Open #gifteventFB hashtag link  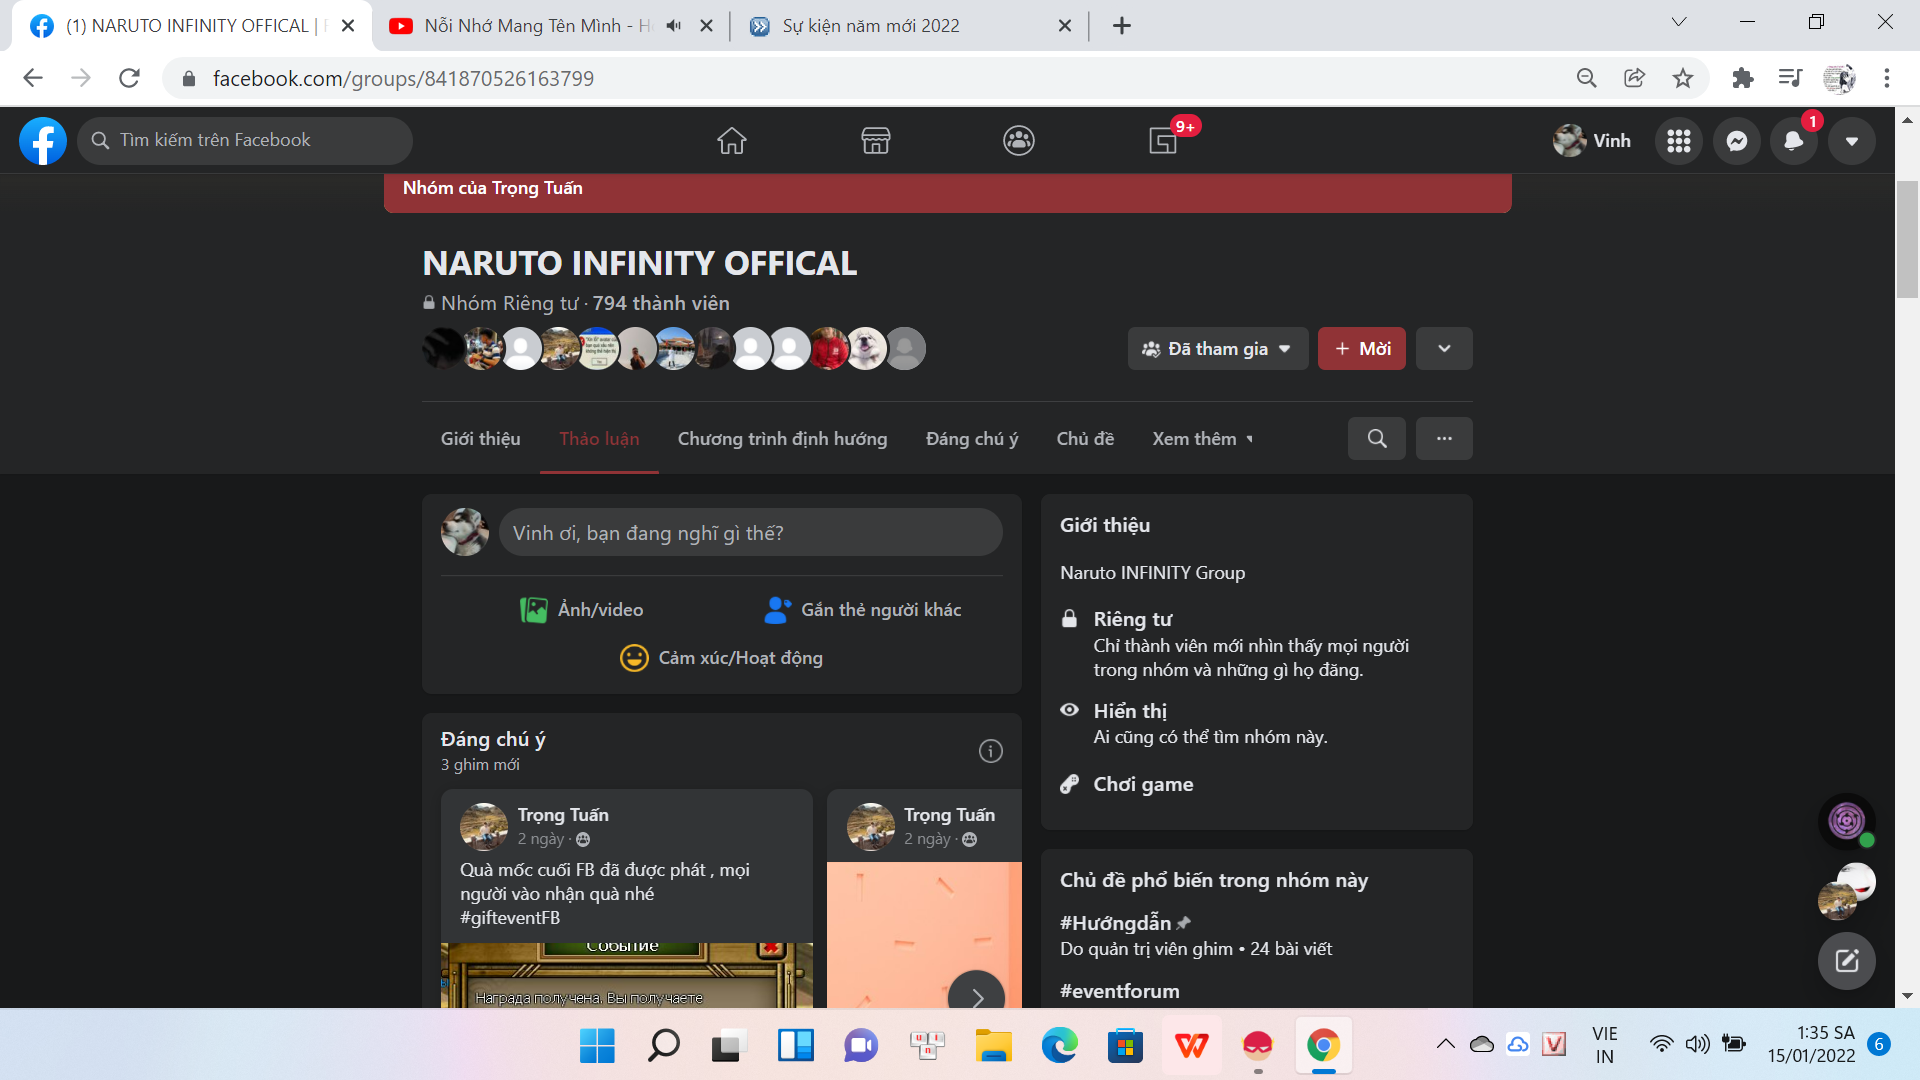tap(510, 918)
